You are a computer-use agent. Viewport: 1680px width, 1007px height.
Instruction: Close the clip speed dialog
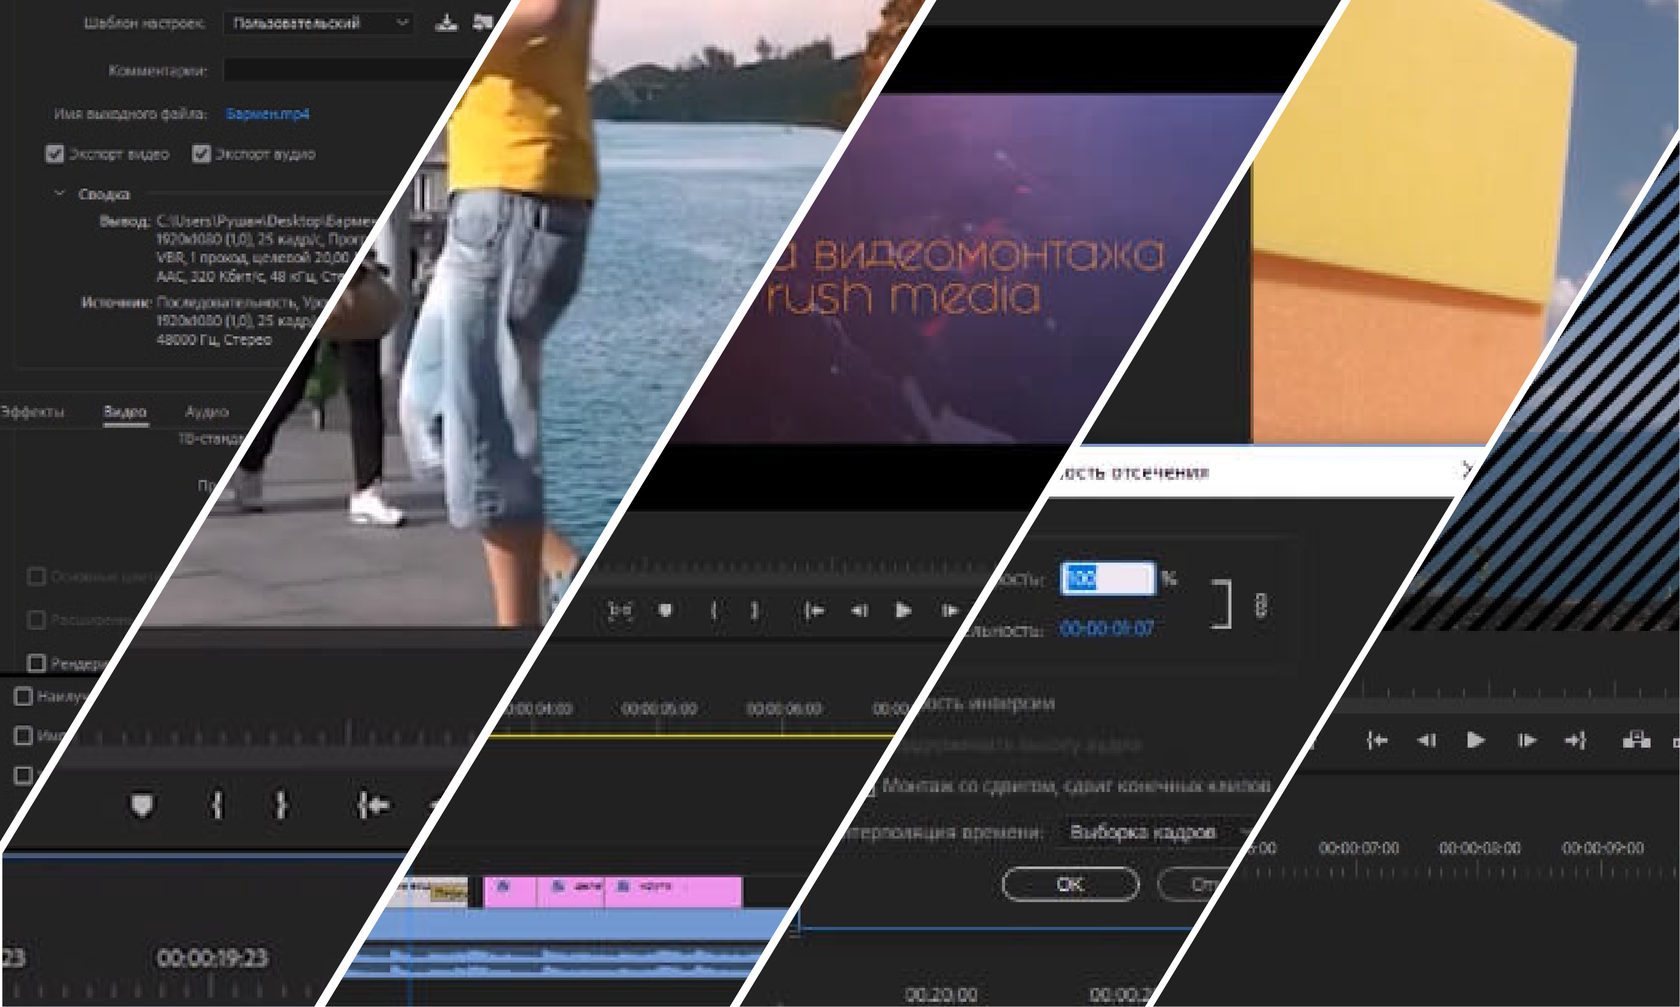(x=1466, y=469)
